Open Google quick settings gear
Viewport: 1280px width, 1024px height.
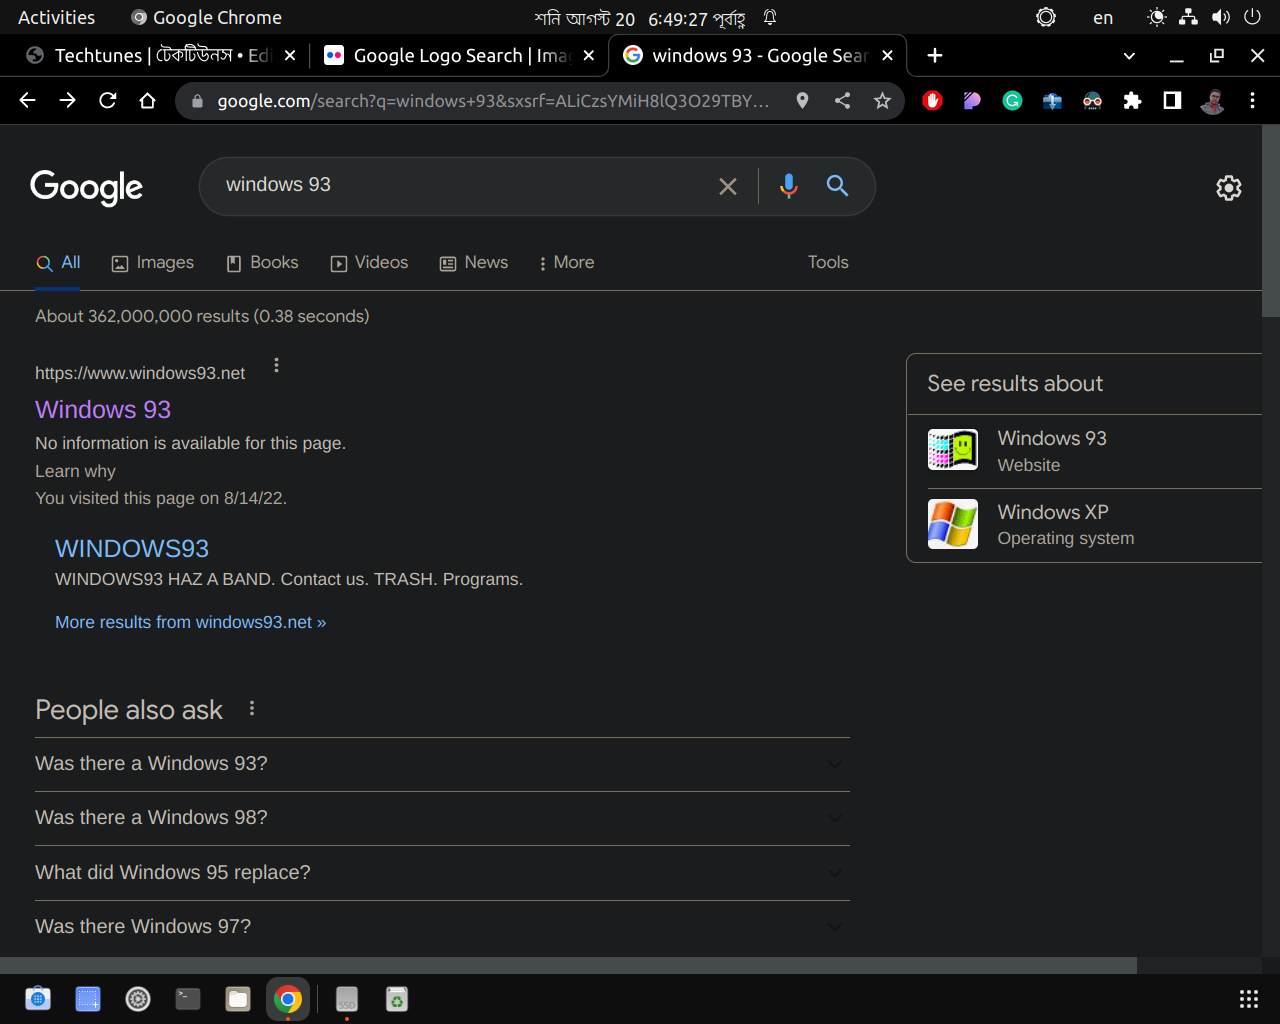tap(1229, 188)
